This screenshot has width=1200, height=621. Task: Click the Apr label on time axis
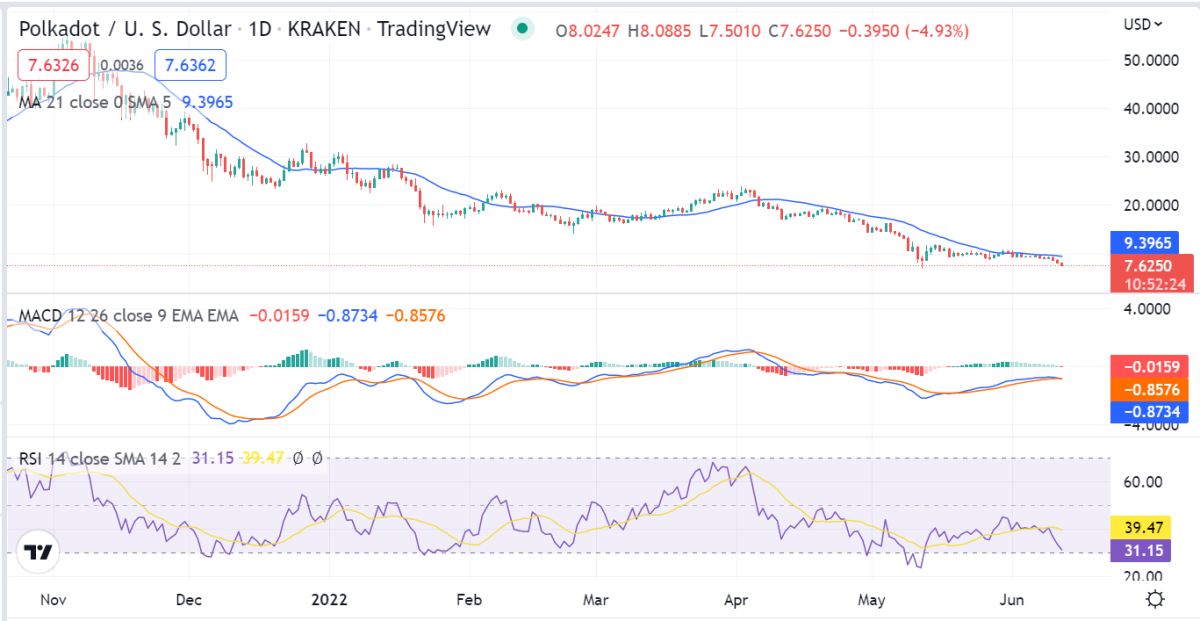[736, 600]
